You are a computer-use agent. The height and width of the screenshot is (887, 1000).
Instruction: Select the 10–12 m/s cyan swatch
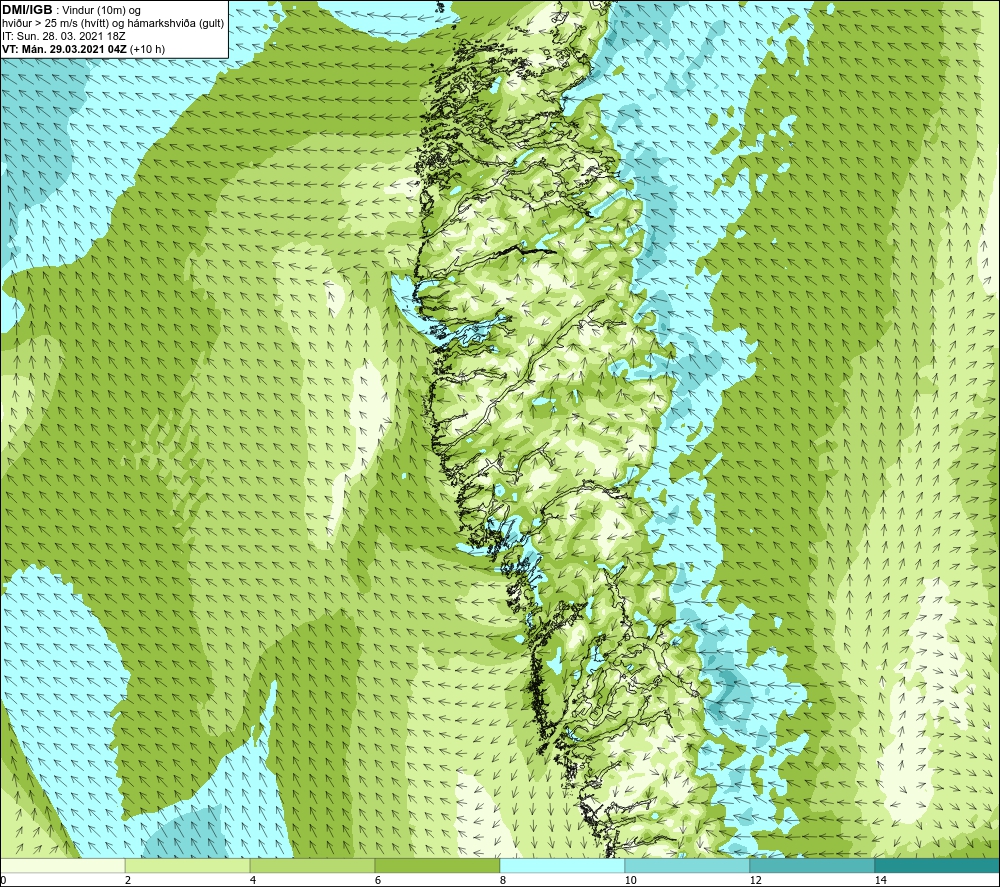click(x=688, y=865)
